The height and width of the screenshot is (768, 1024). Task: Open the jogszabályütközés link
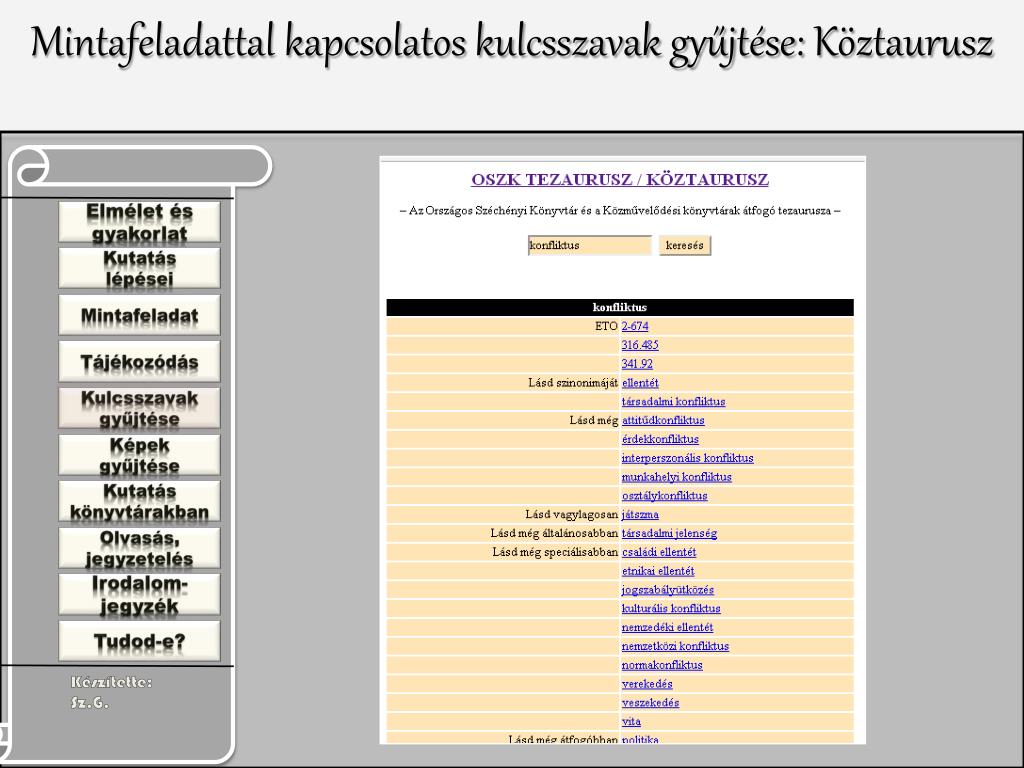667,590
